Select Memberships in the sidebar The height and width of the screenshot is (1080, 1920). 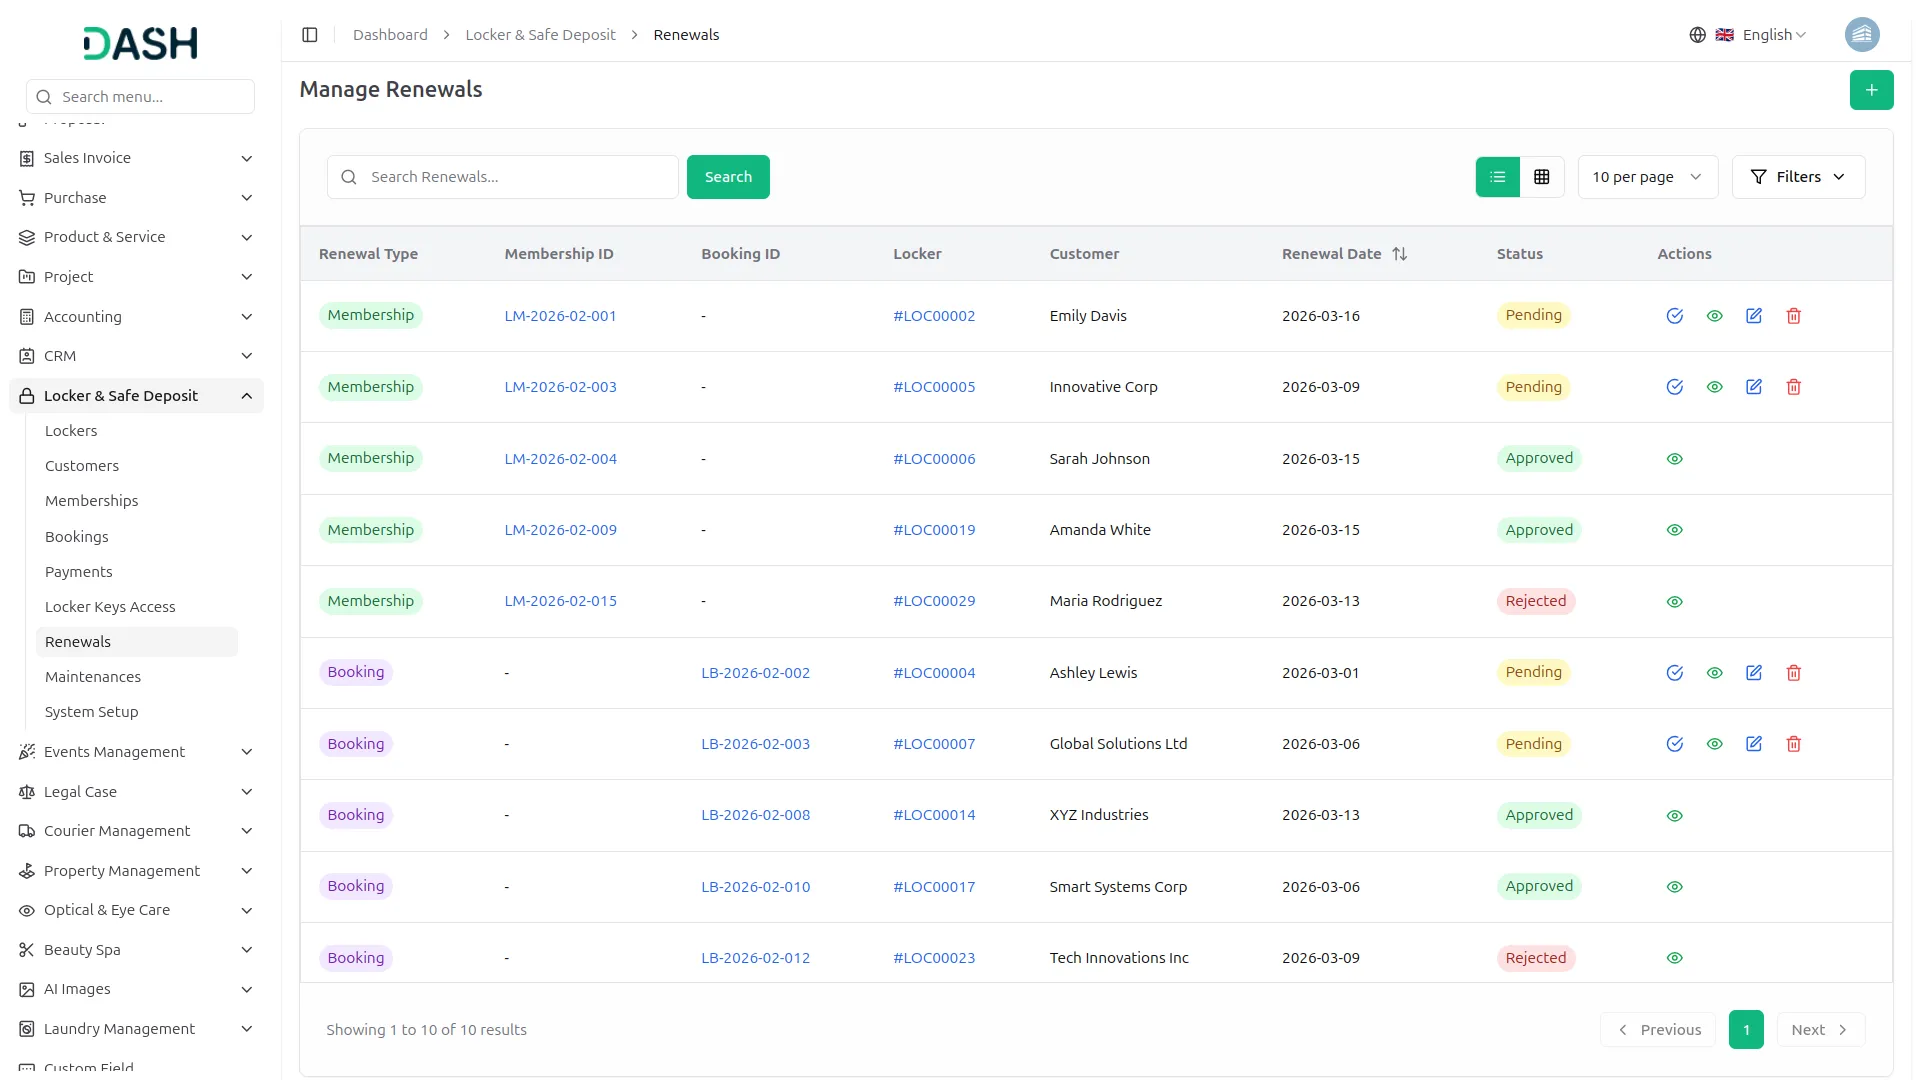click(x=91, y=500)
